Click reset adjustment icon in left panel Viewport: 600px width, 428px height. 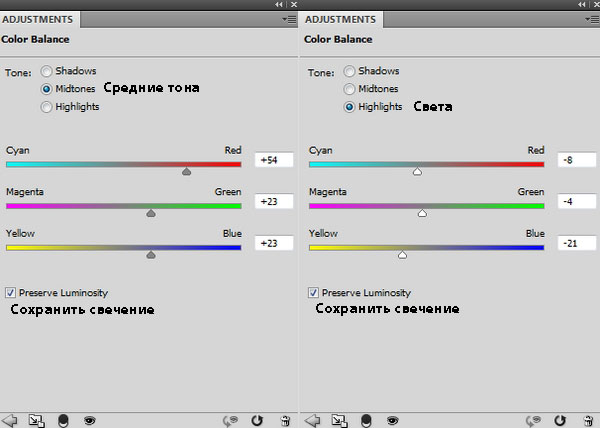click(257, 420)
